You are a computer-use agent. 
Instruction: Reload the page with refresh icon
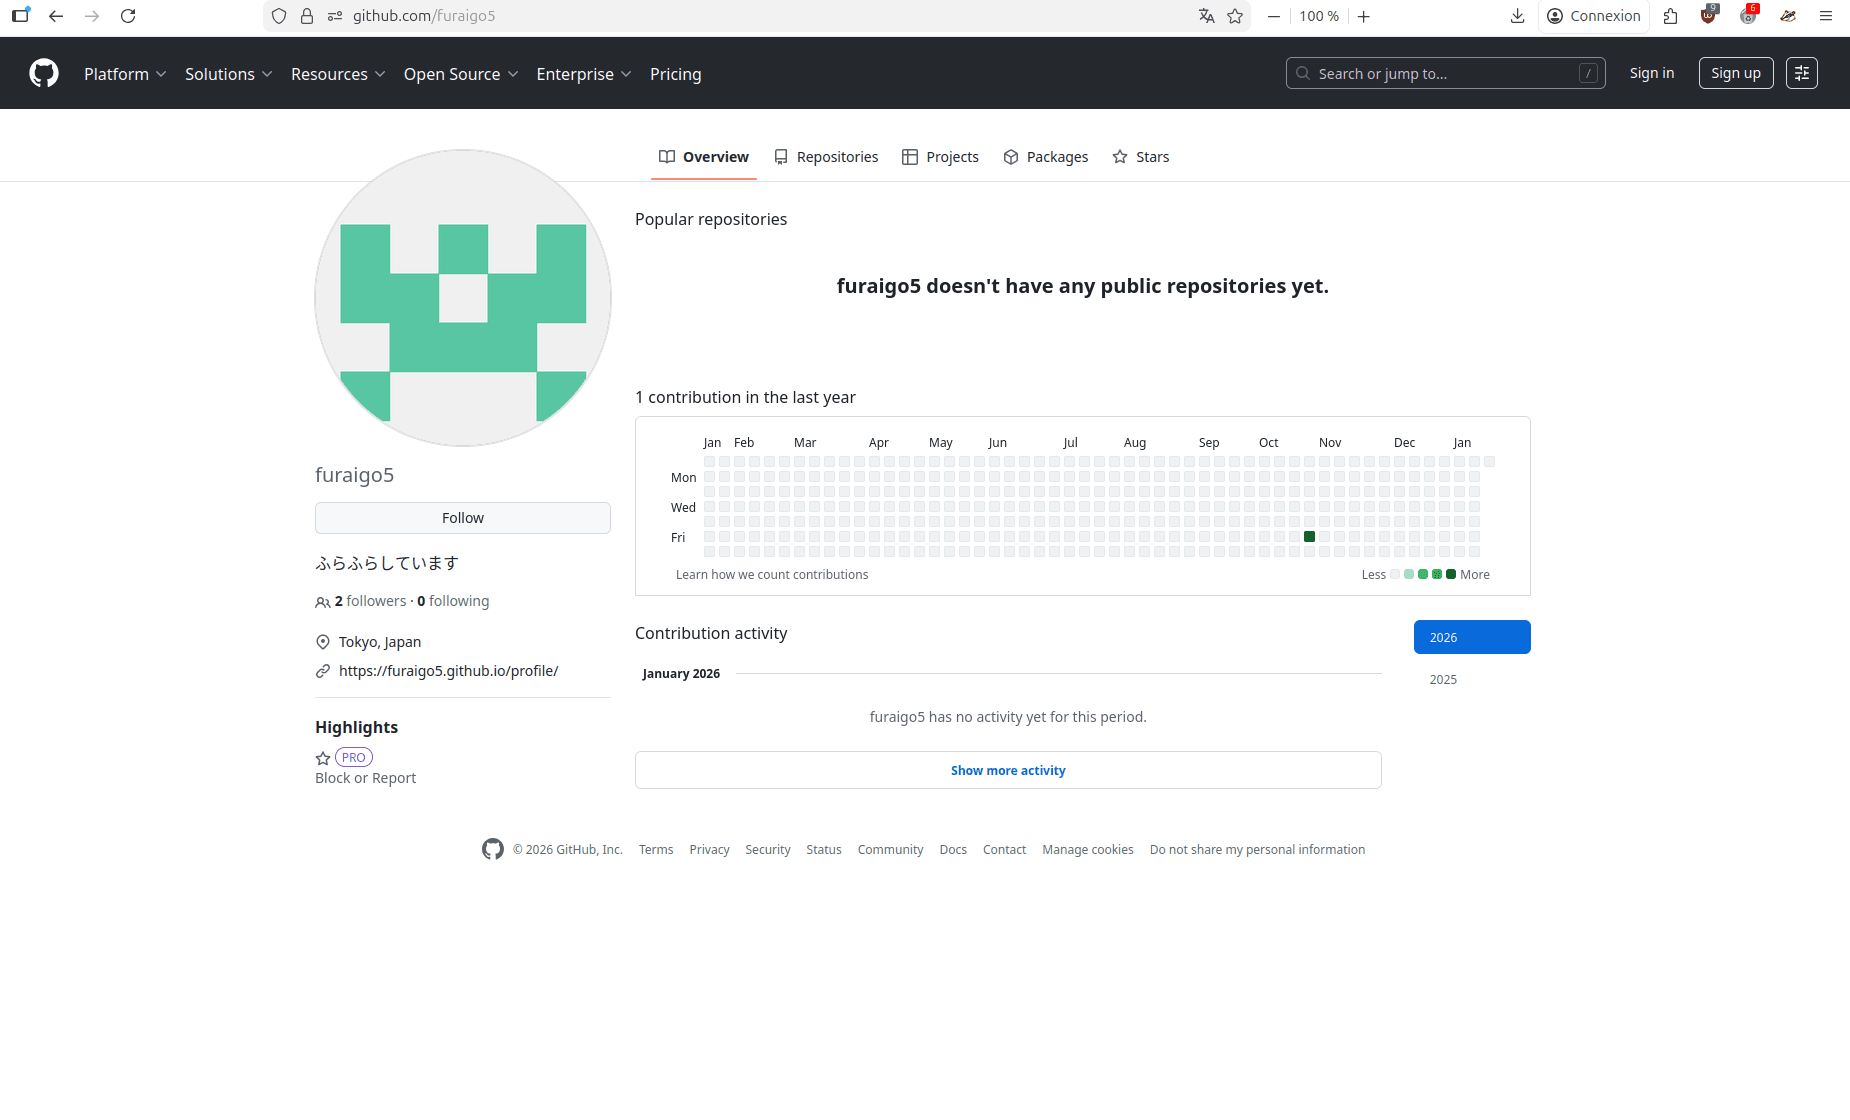[128, 16]
